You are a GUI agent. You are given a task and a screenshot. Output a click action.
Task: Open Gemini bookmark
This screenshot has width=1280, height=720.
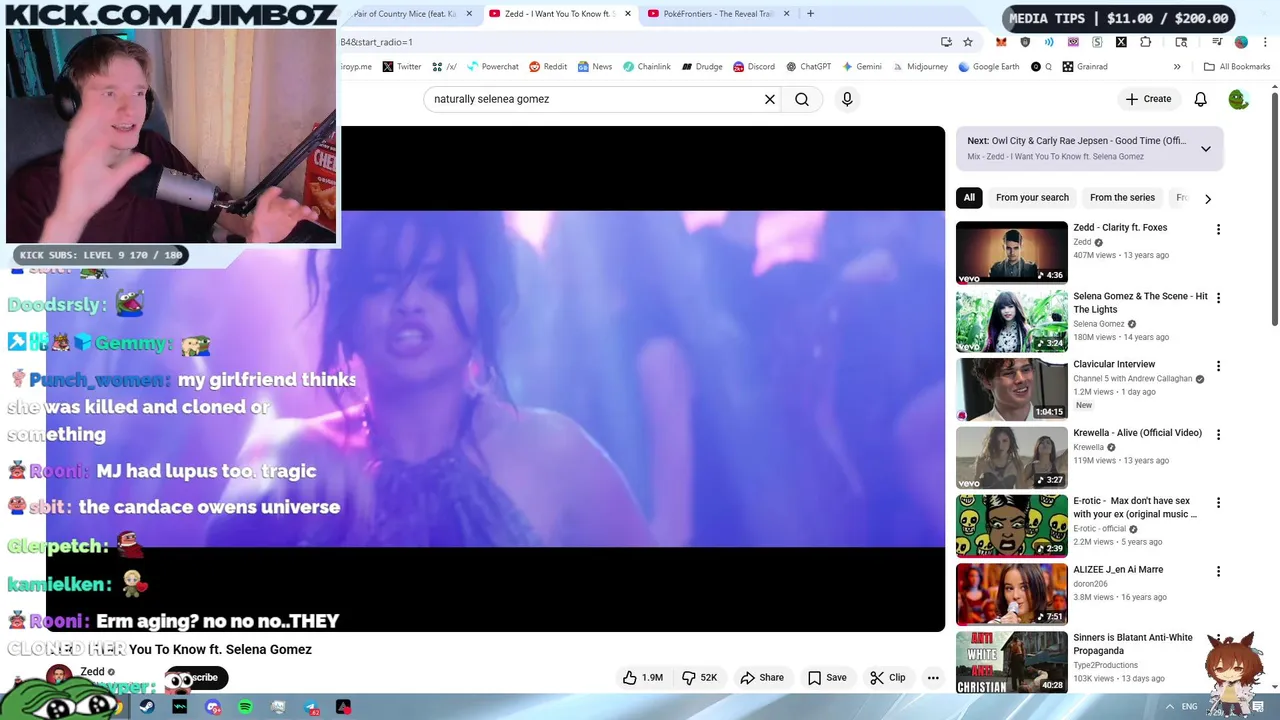point(861,67)
